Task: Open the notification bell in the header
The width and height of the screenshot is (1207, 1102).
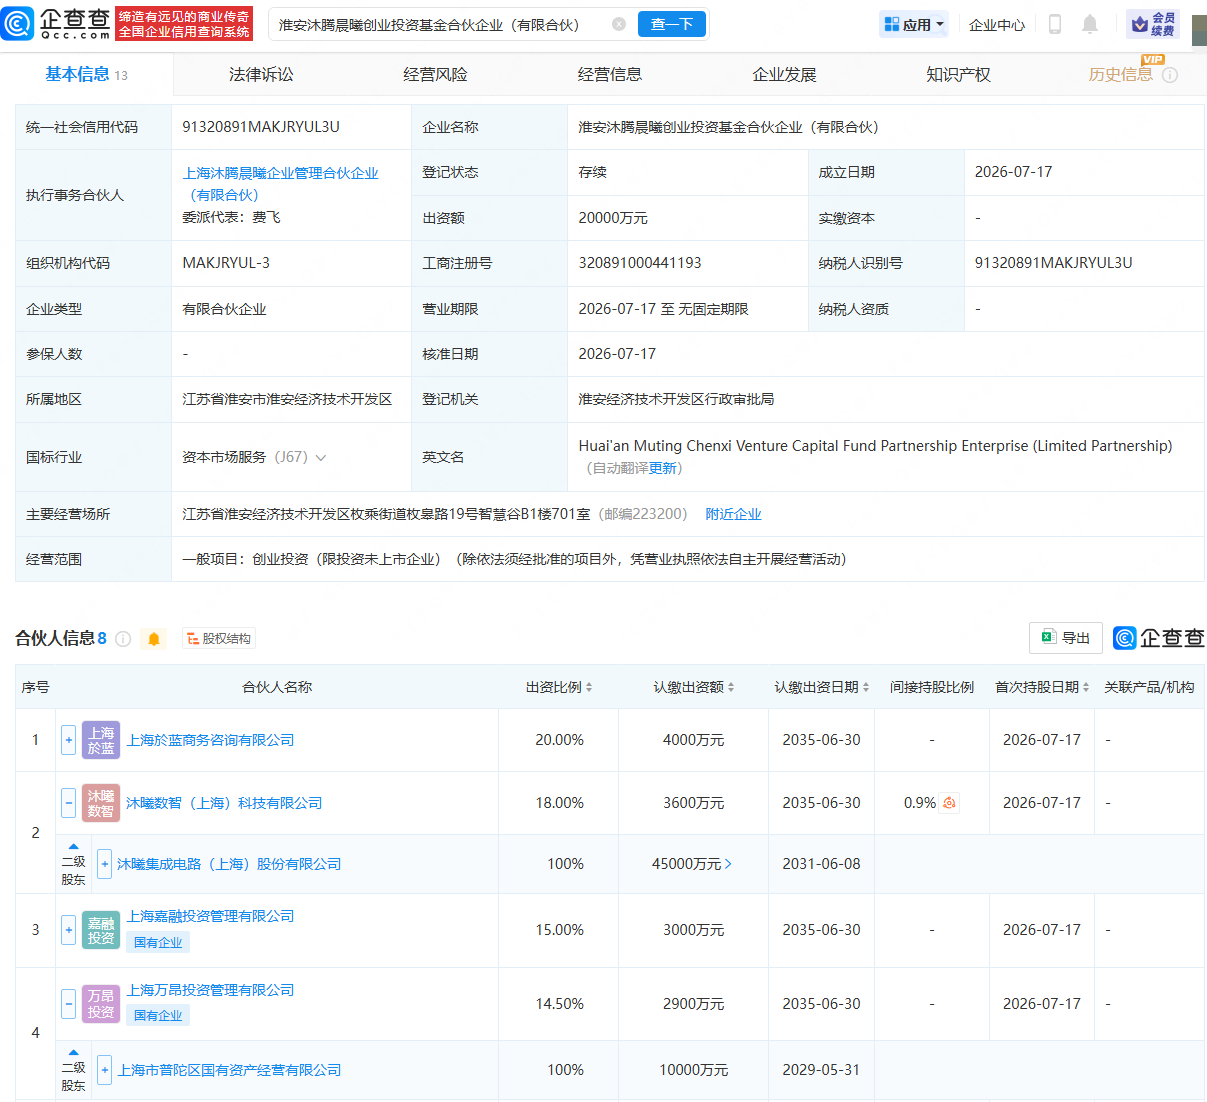Action: point(1090,24)
